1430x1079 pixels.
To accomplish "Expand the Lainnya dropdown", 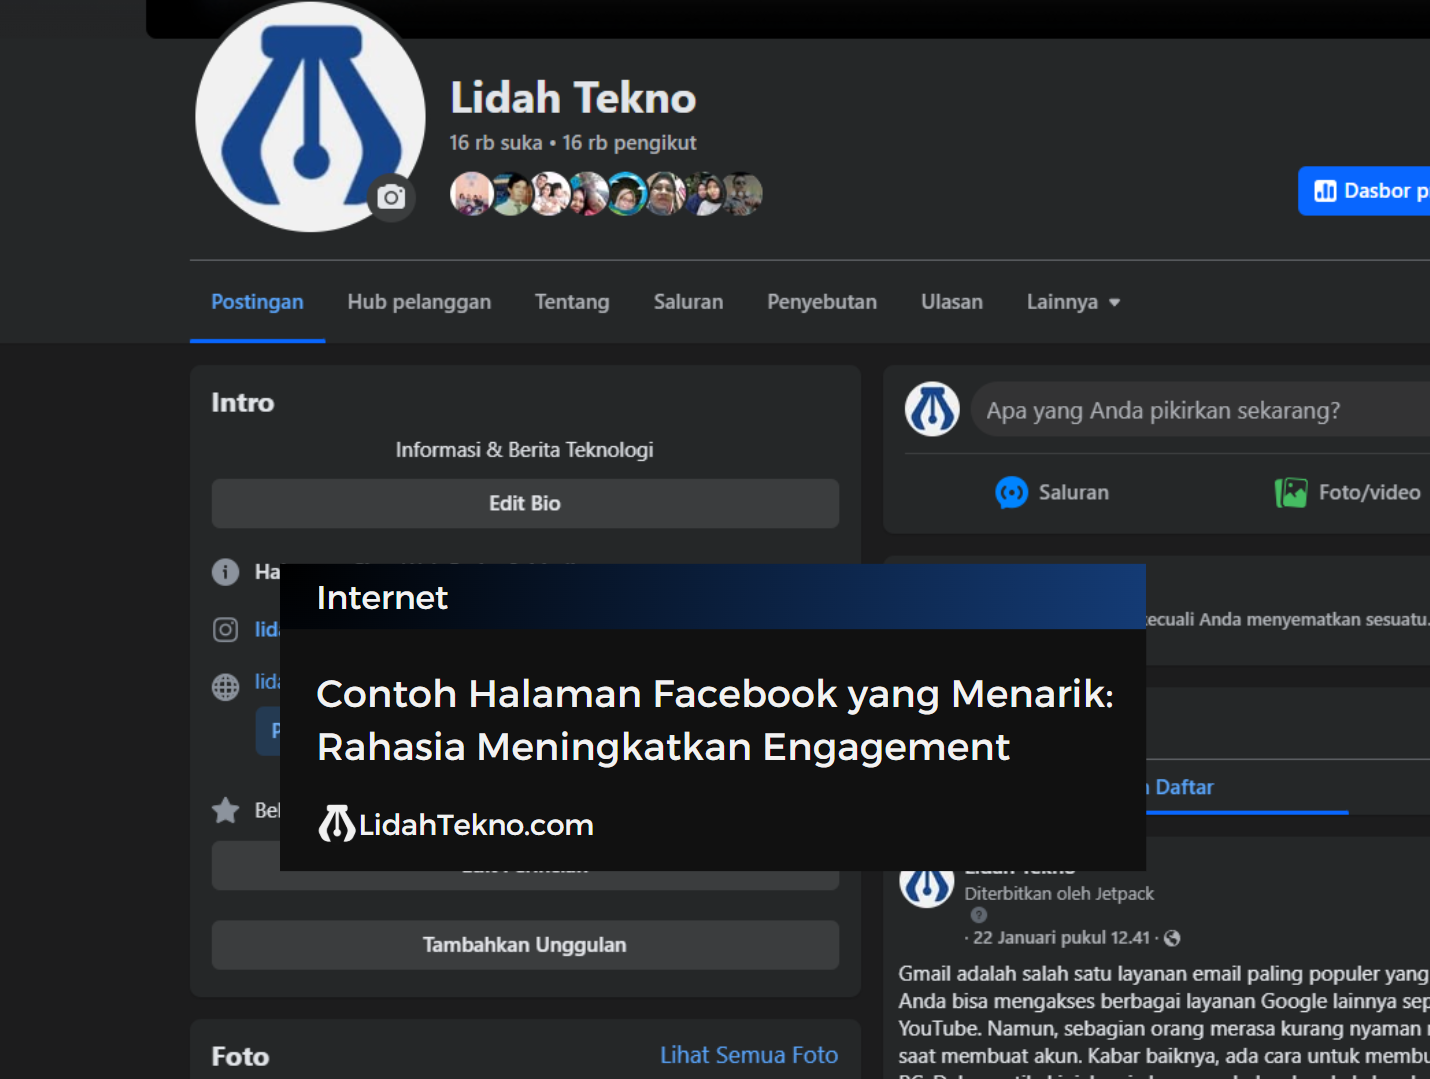I will 1073,302.
